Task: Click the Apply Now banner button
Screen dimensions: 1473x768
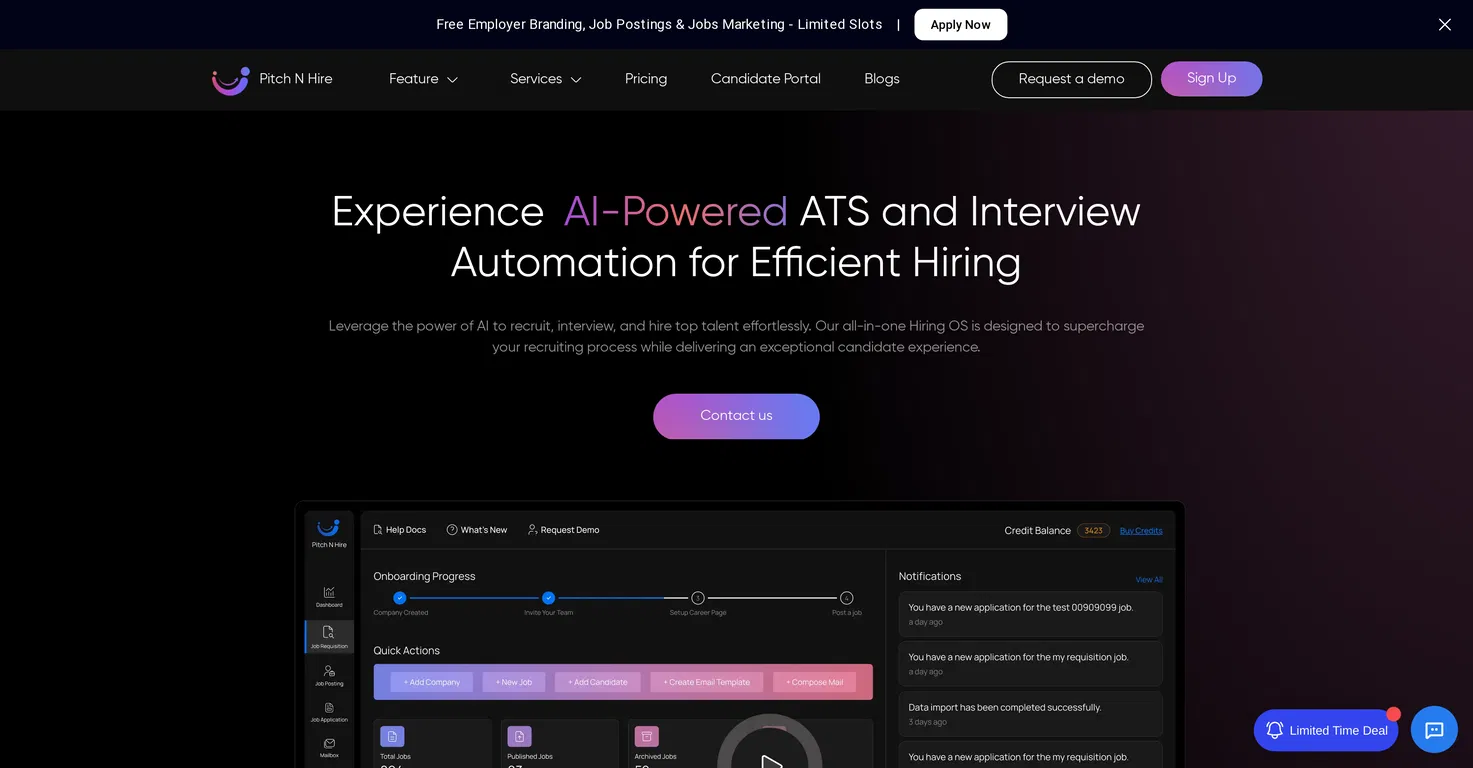Action: [x=960, y=25]
